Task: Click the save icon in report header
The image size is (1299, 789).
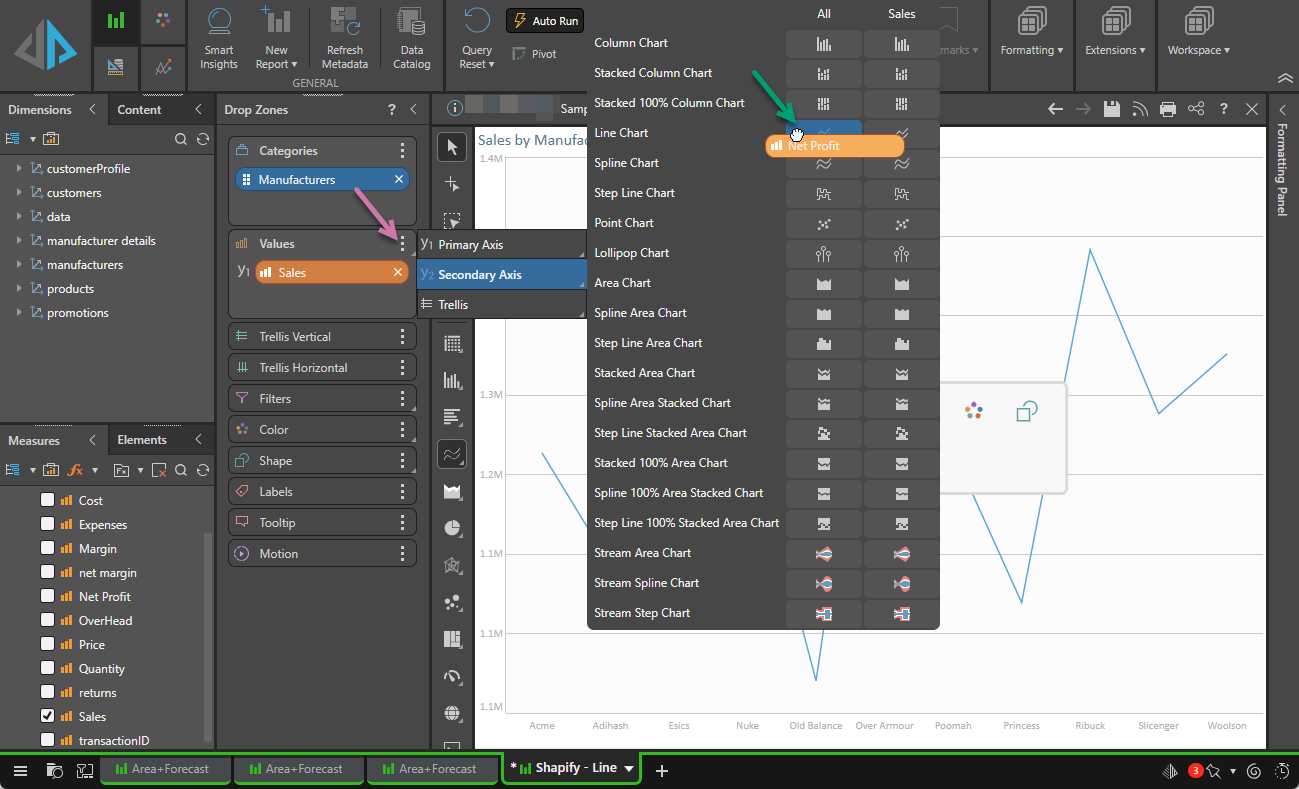Action: [1111, 109]
